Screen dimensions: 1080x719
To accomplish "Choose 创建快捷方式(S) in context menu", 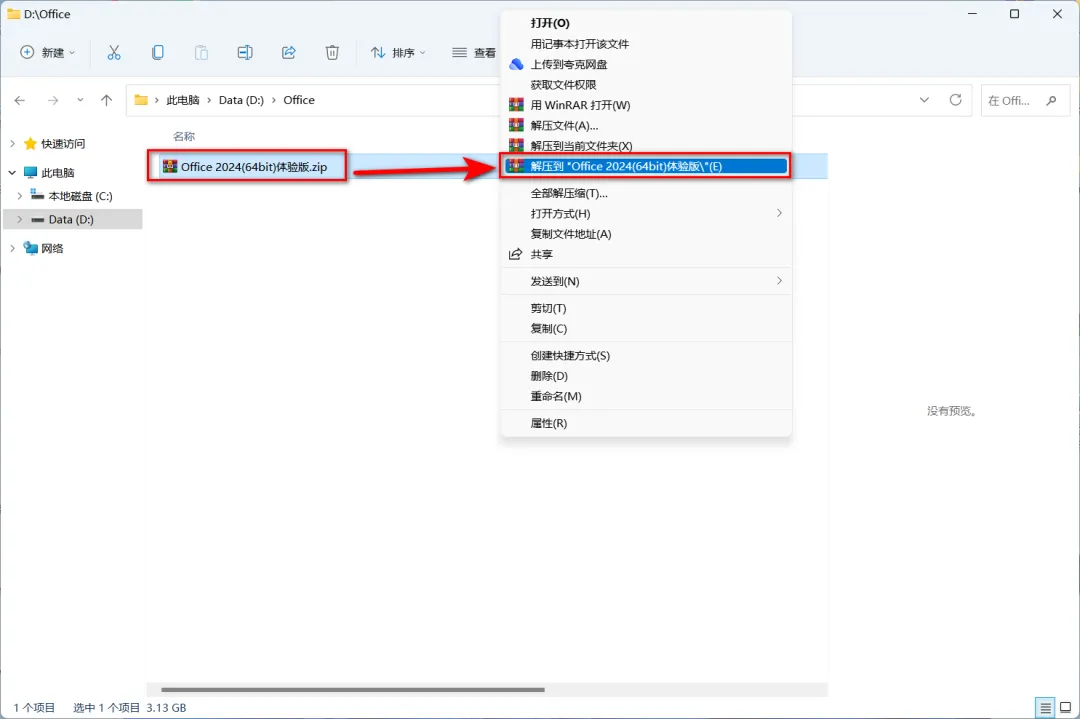I will click(x=647, y=356).
